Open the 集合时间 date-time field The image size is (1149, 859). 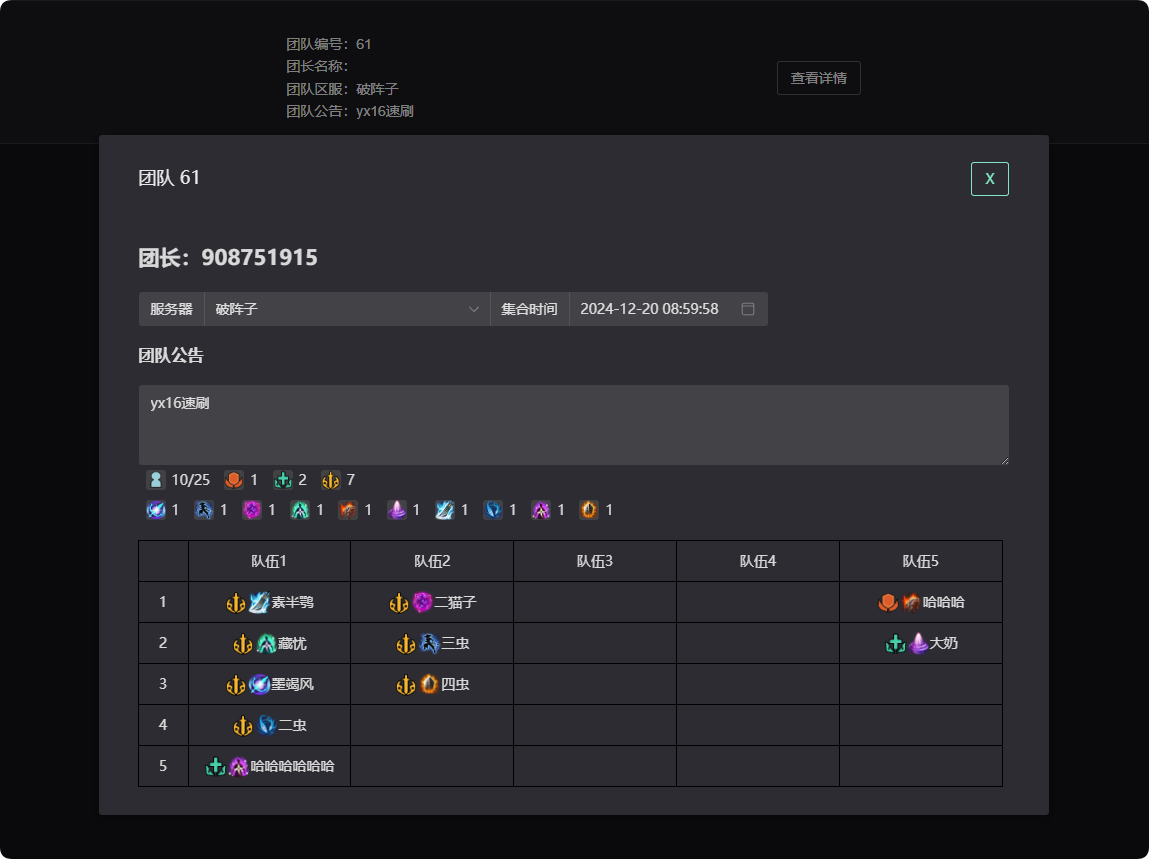point(650,309)
